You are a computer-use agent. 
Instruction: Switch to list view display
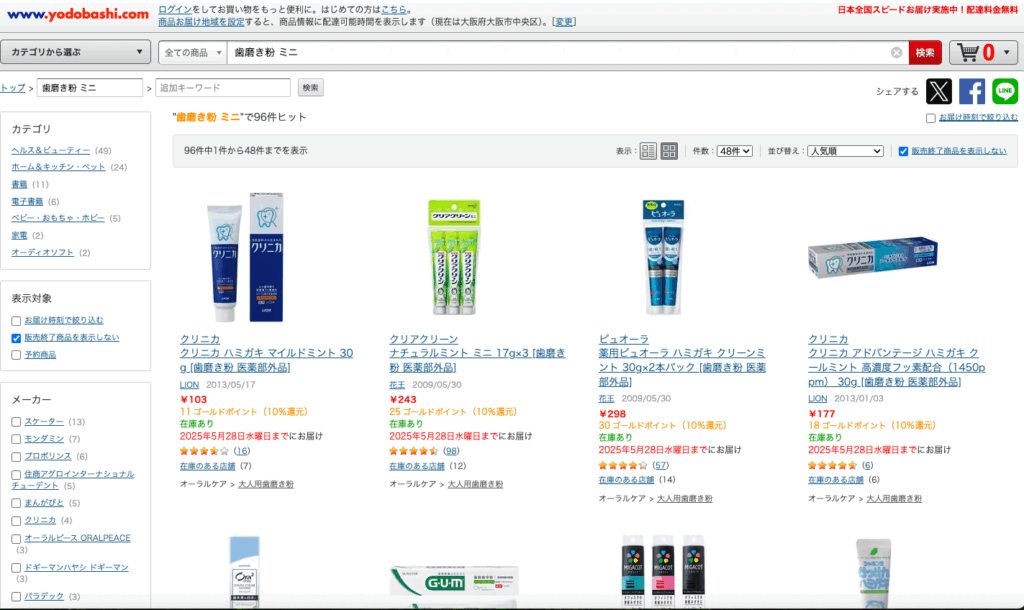tap(648, 151)
